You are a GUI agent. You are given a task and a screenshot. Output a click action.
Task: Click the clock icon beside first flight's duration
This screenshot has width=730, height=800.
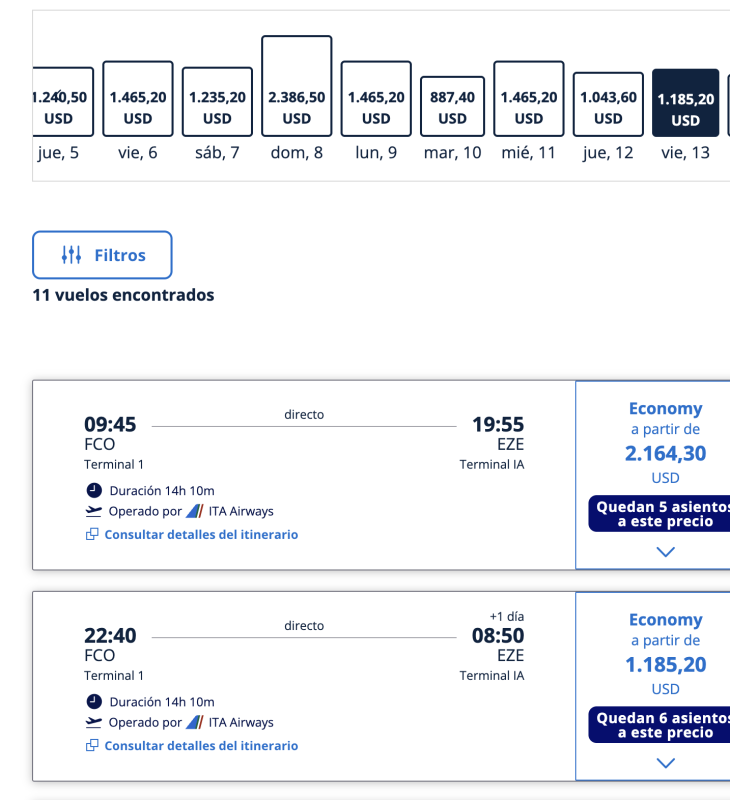click(94, 490)
